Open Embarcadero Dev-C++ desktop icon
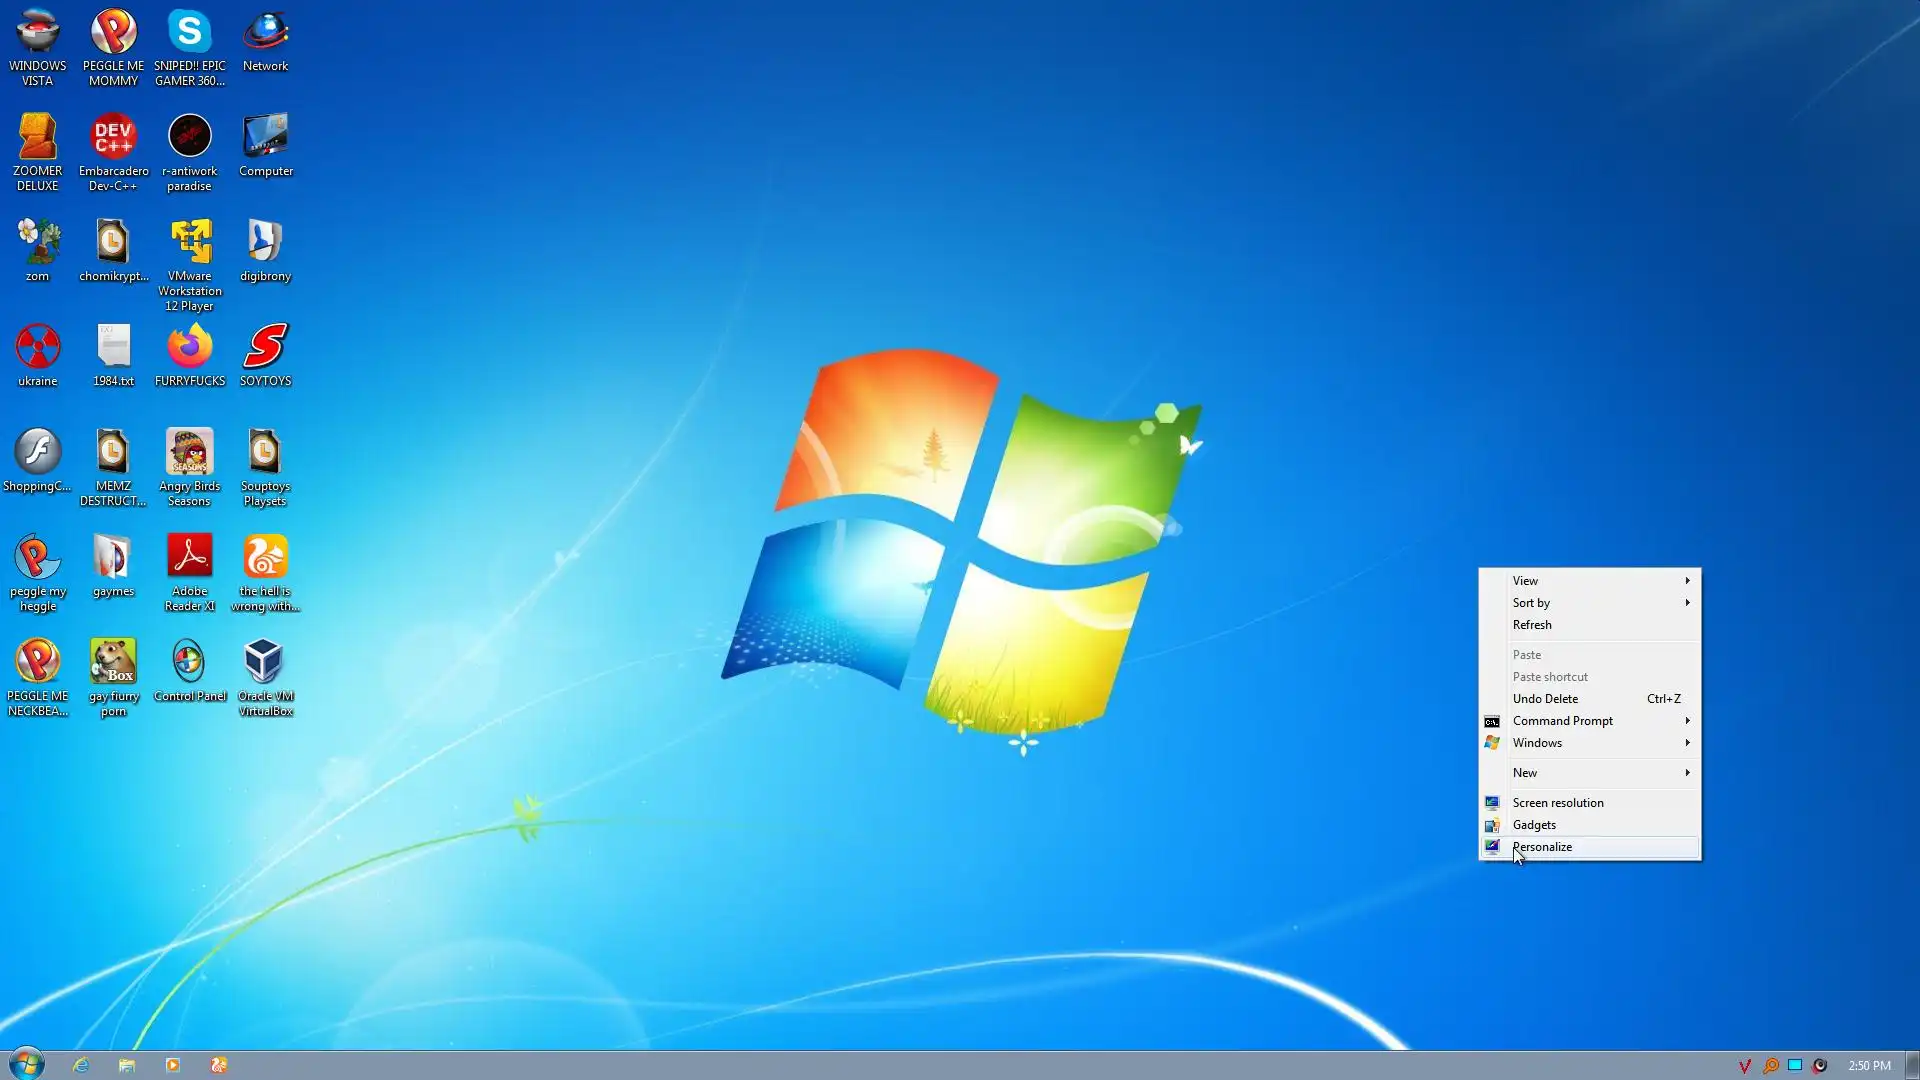 113,137
